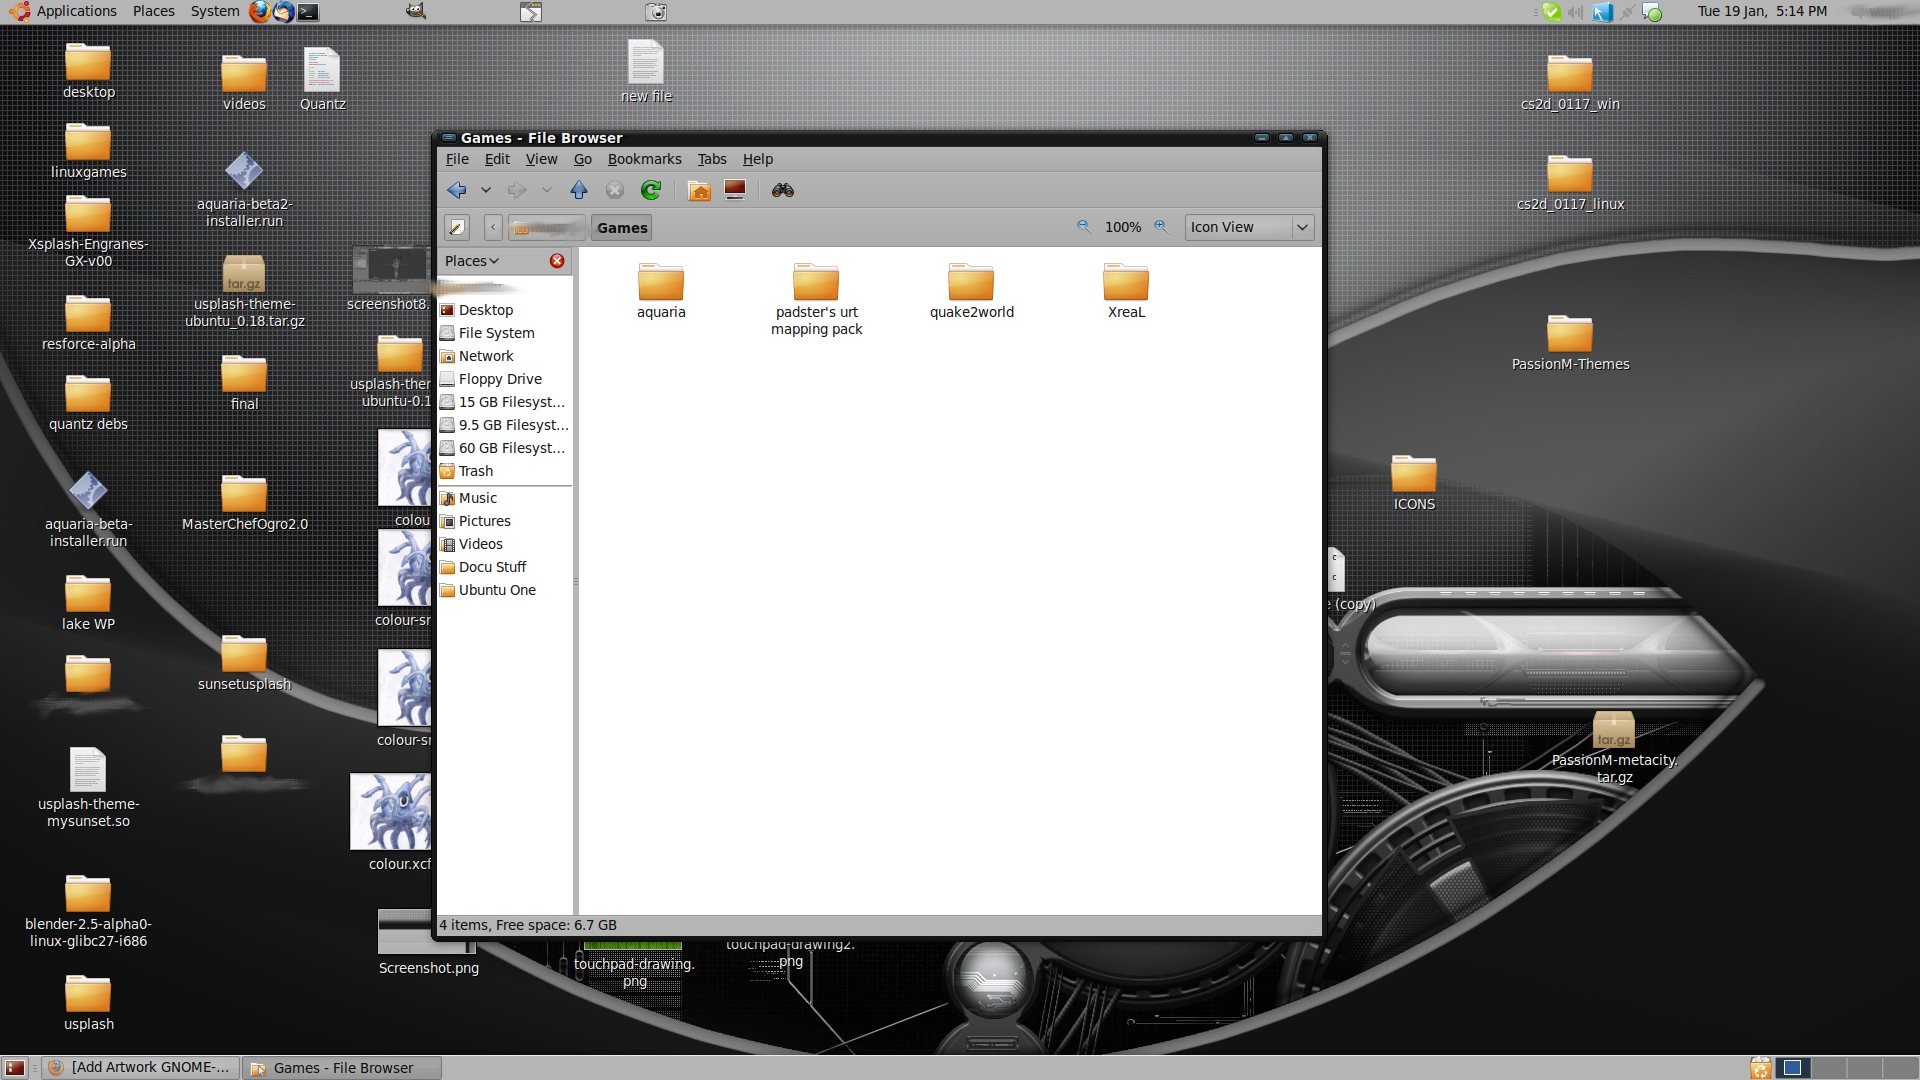Open the Applications menu in the top panel

(x=65, y=11)
